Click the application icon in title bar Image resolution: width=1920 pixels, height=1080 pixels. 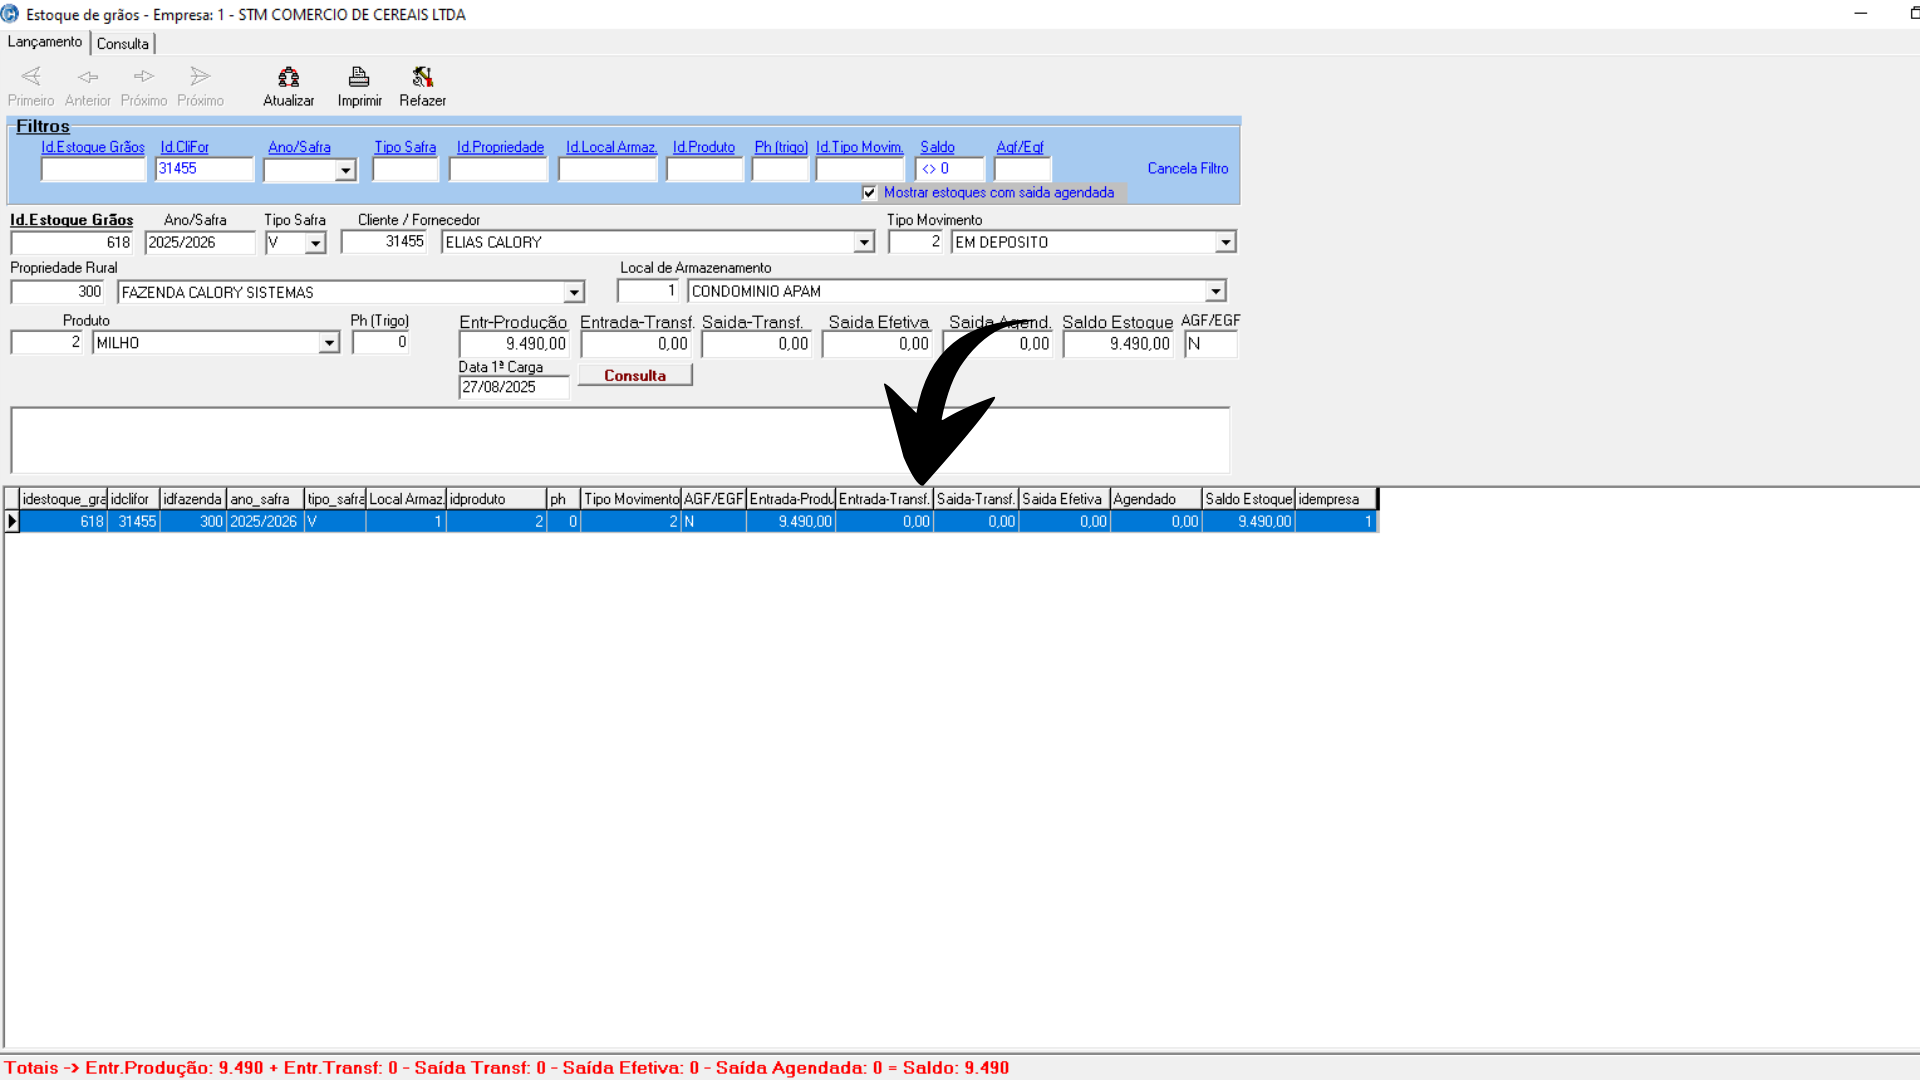coord(10,14)
